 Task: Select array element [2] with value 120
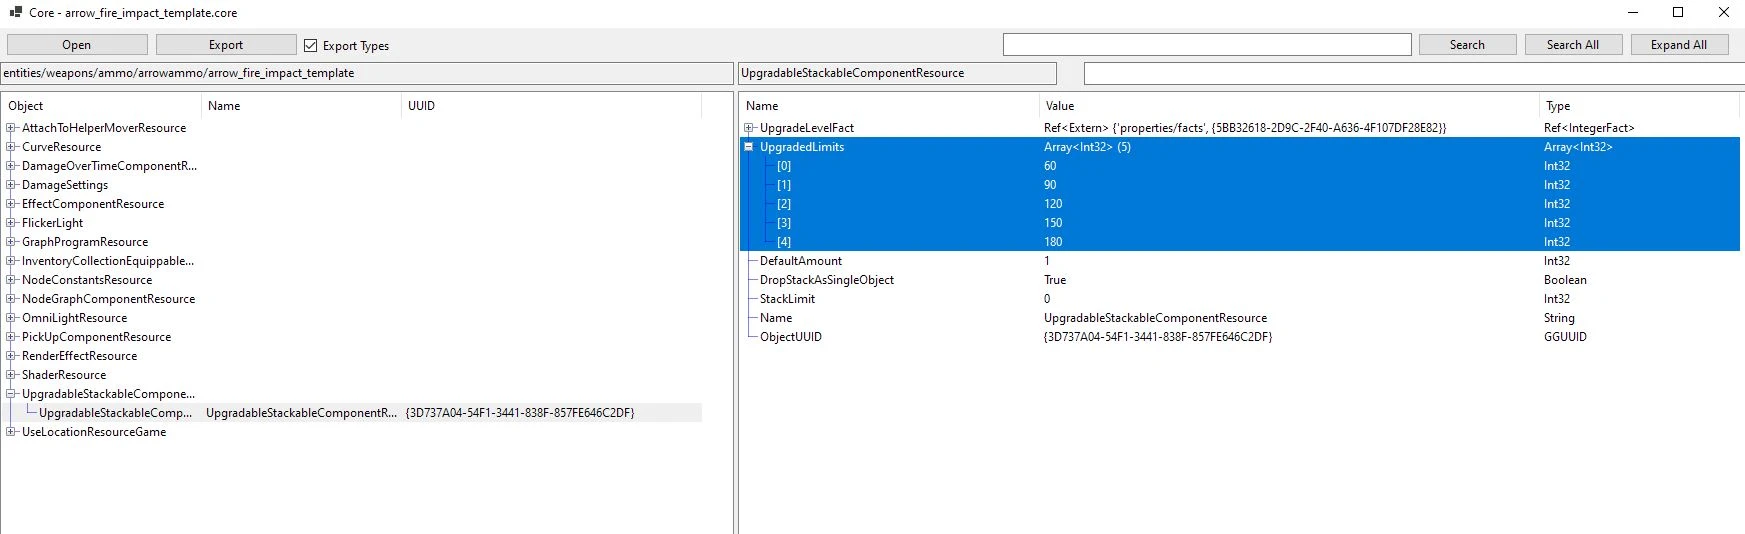1240,204
